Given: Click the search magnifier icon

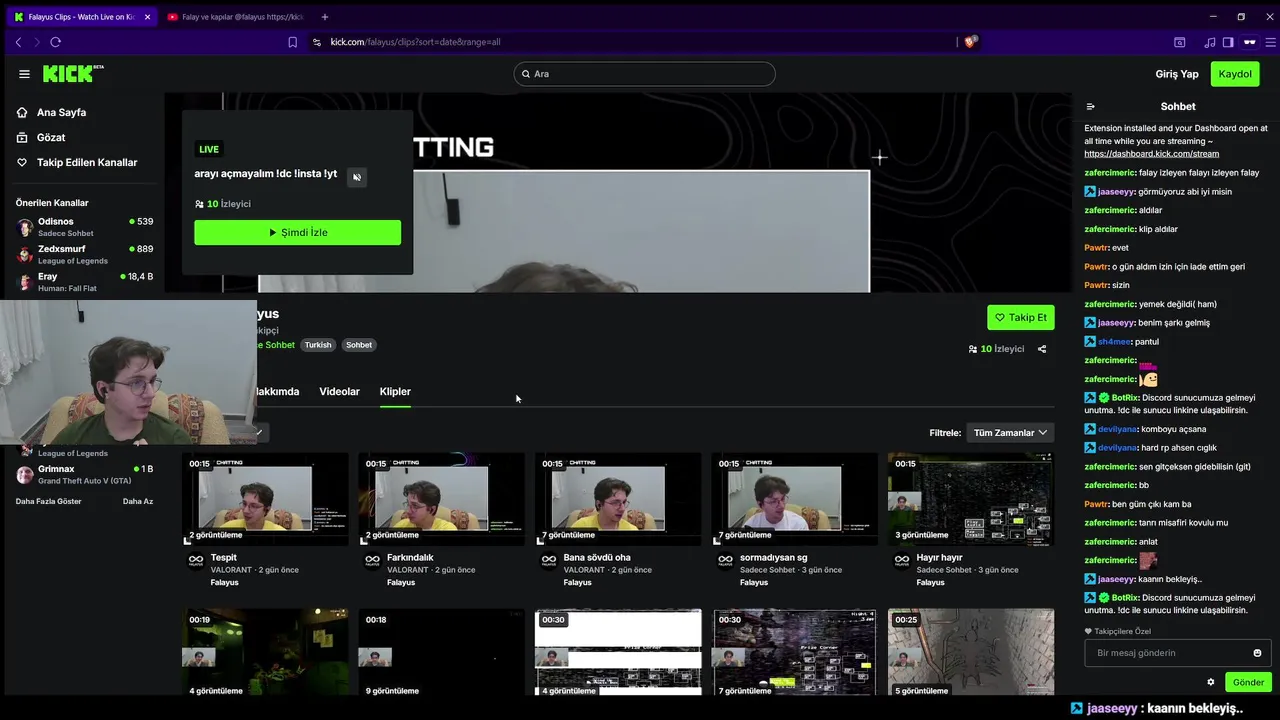Looking at the screenshot, I should click(525, 74).
